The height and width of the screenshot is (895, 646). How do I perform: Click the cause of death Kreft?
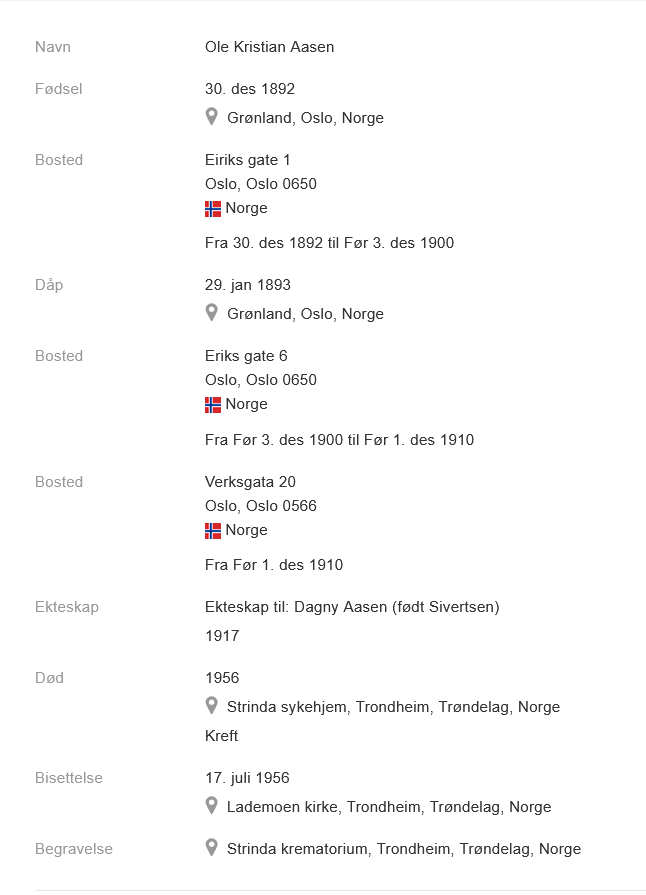pyautogui.click(x=221, y=736)
